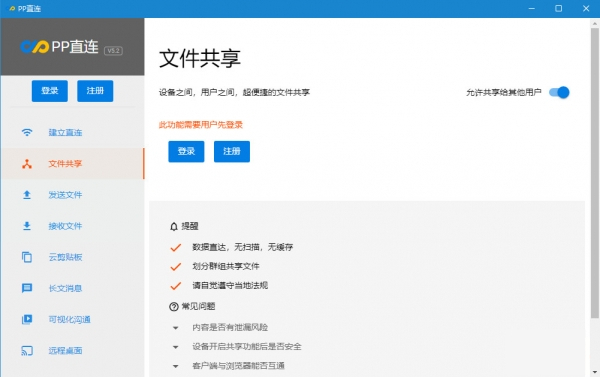Click the 注册 button under login notice

tap(232, 152)
